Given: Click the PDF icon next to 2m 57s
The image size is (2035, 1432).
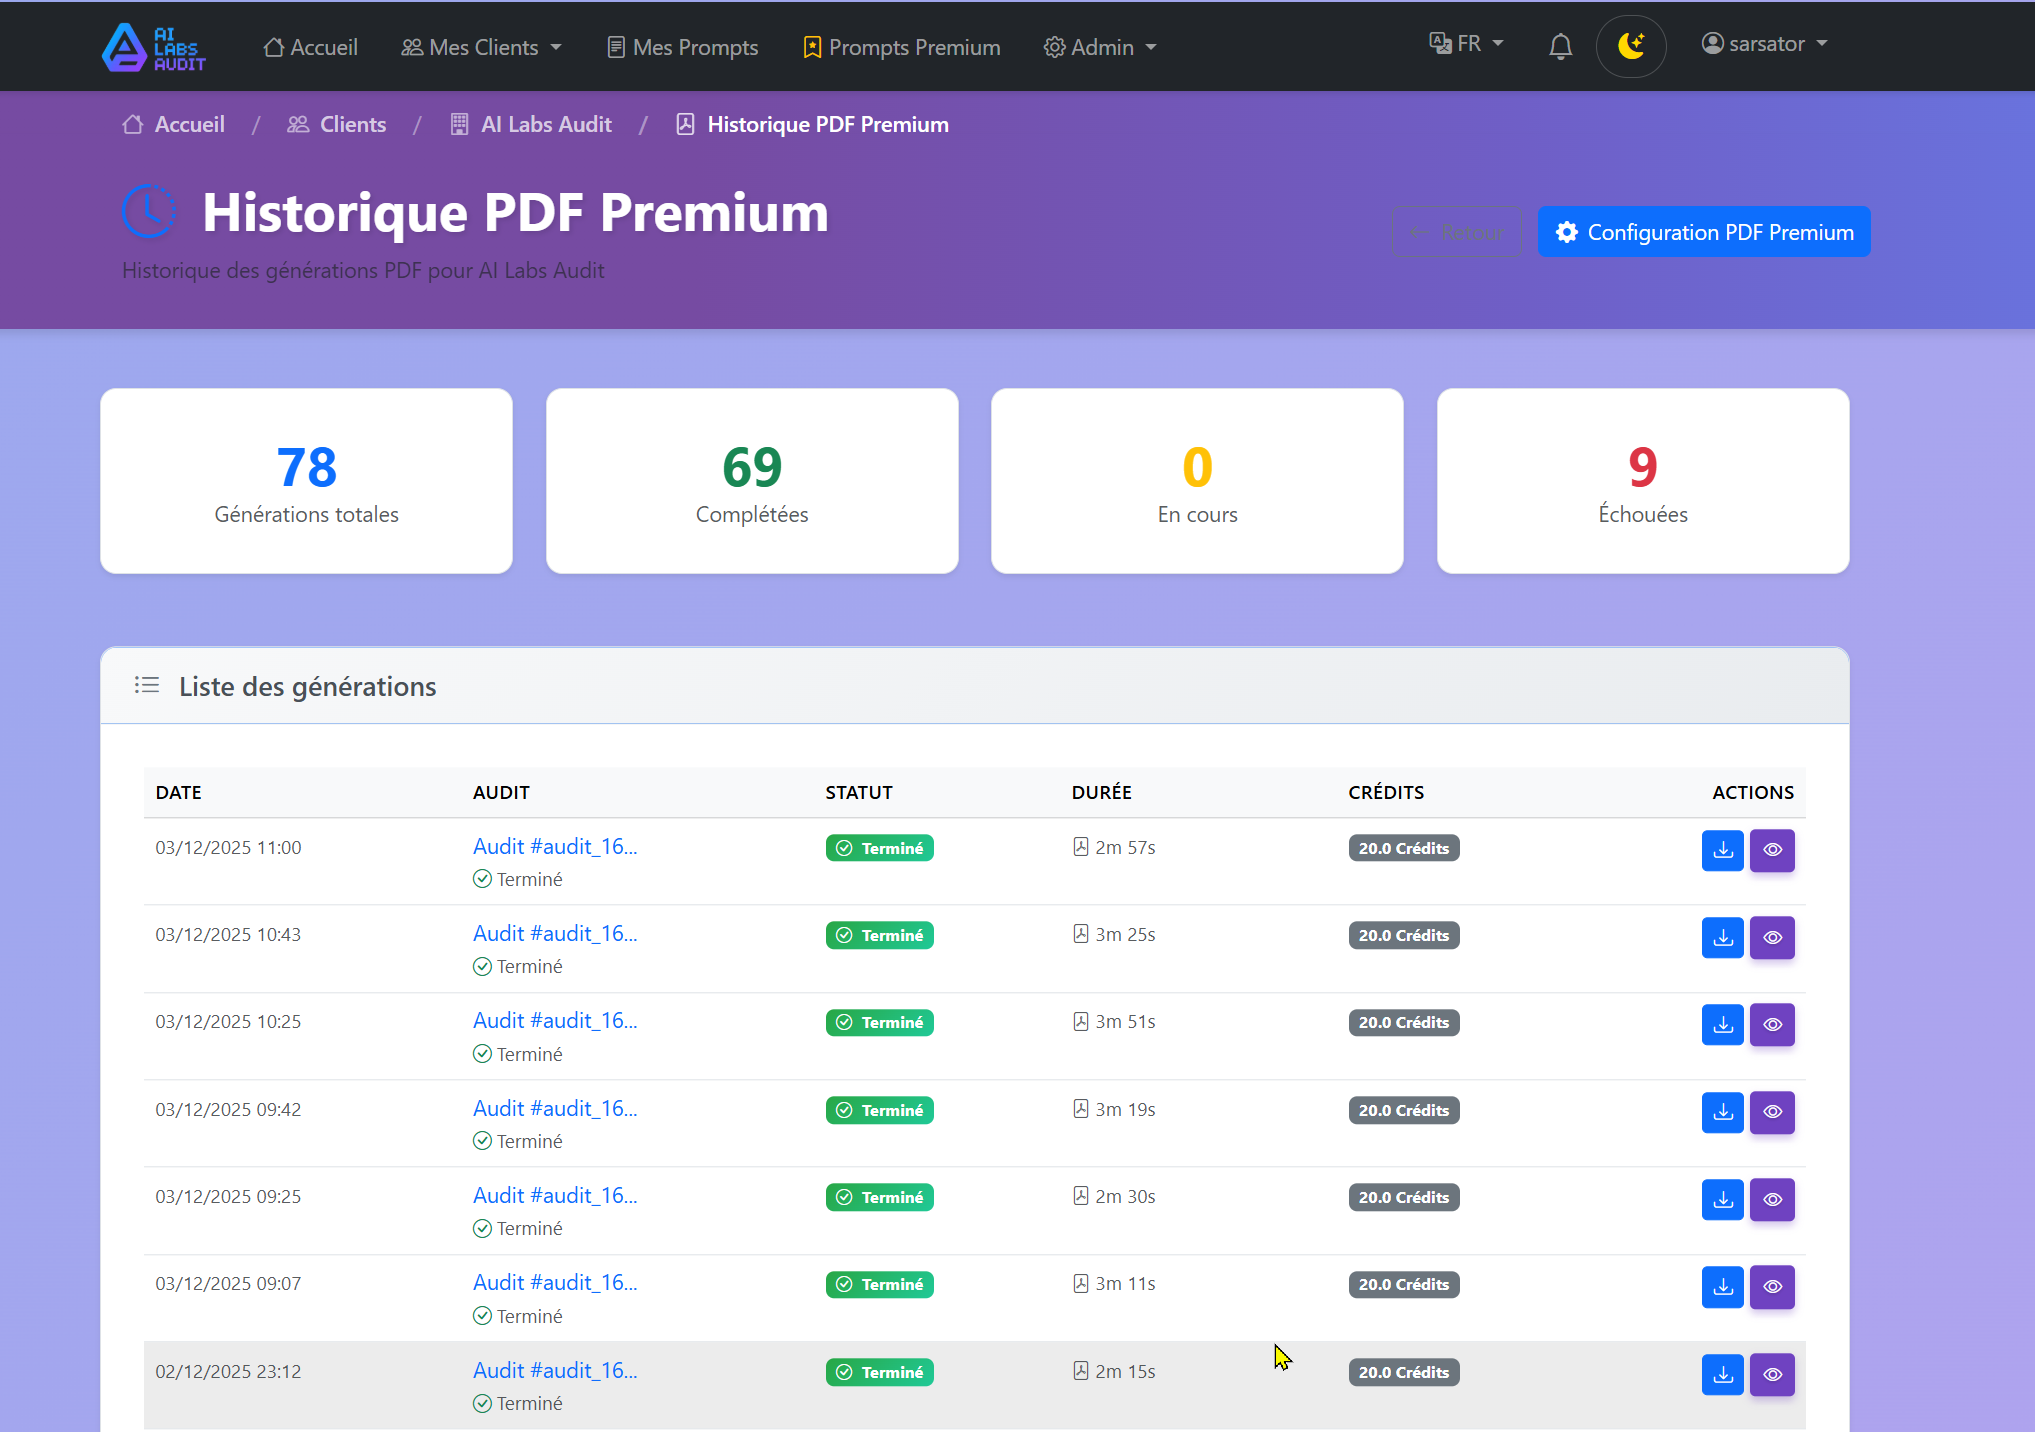Looking at the screenshot, I should click(x=1081, y=846).
